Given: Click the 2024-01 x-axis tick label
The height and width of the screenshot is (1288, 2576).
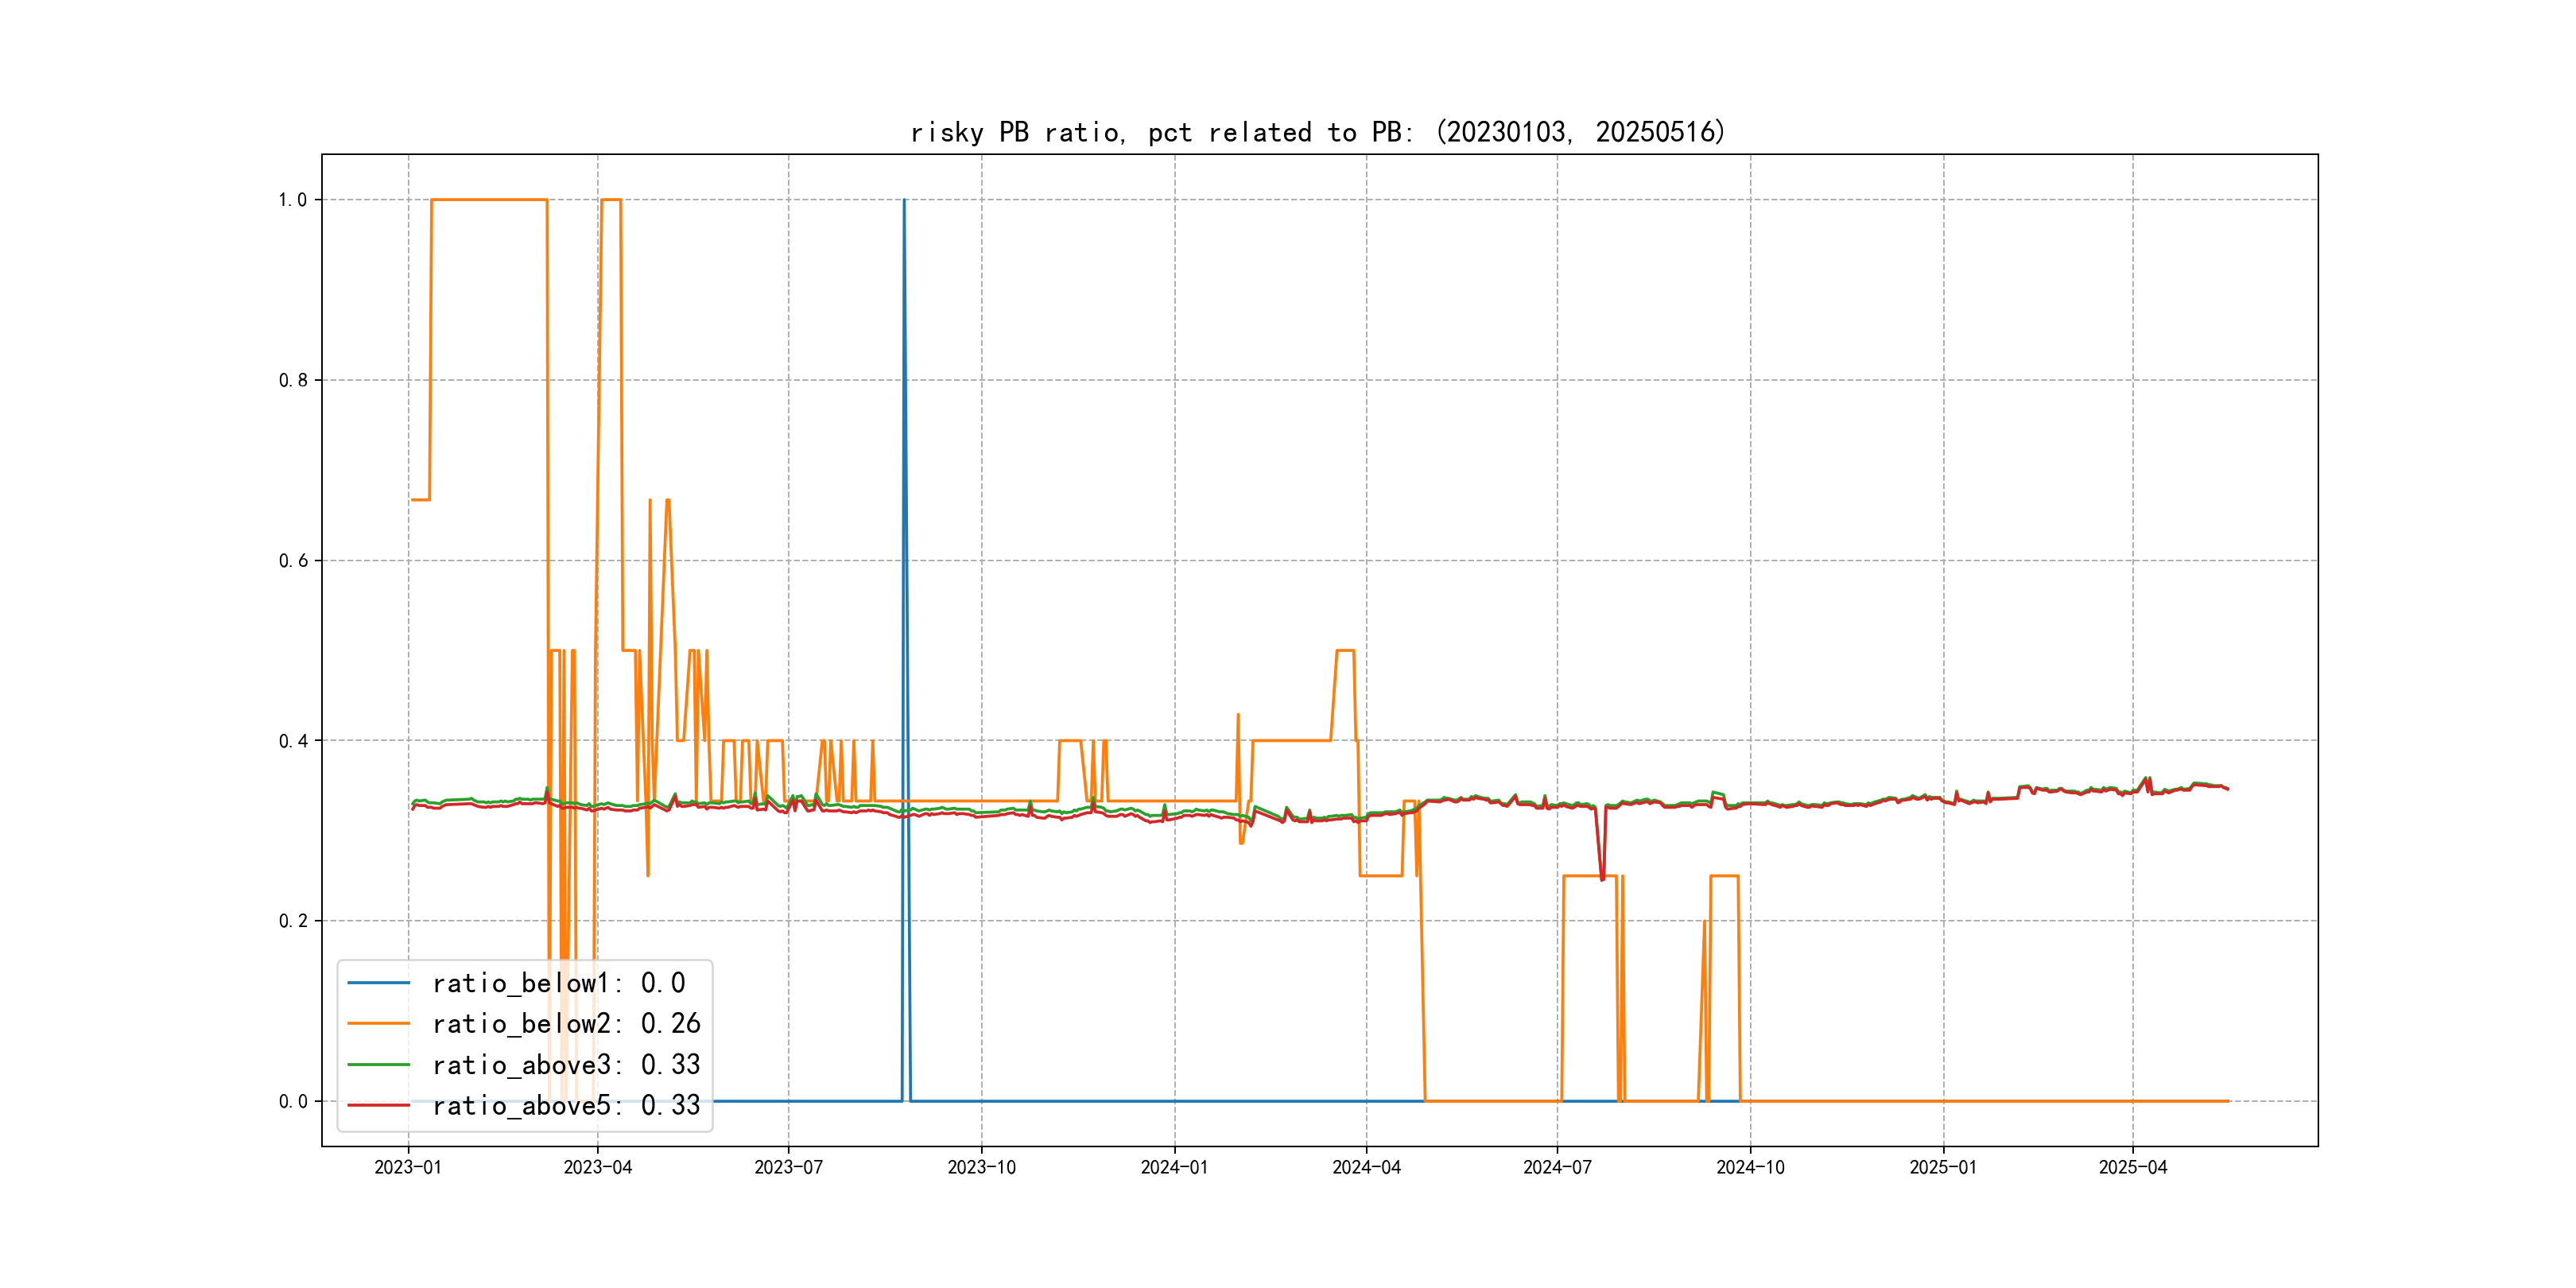Looking at the screenshot, I should [x=1174, y=1167].
